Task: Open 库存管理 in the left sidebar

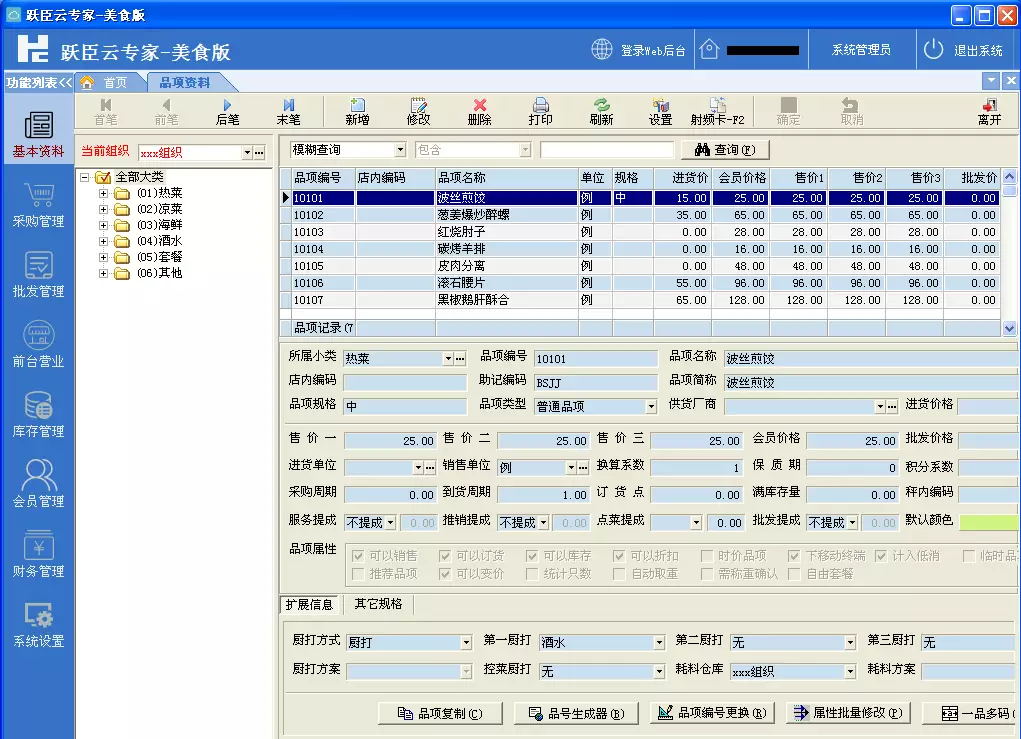Action: [x=38, y=414]
